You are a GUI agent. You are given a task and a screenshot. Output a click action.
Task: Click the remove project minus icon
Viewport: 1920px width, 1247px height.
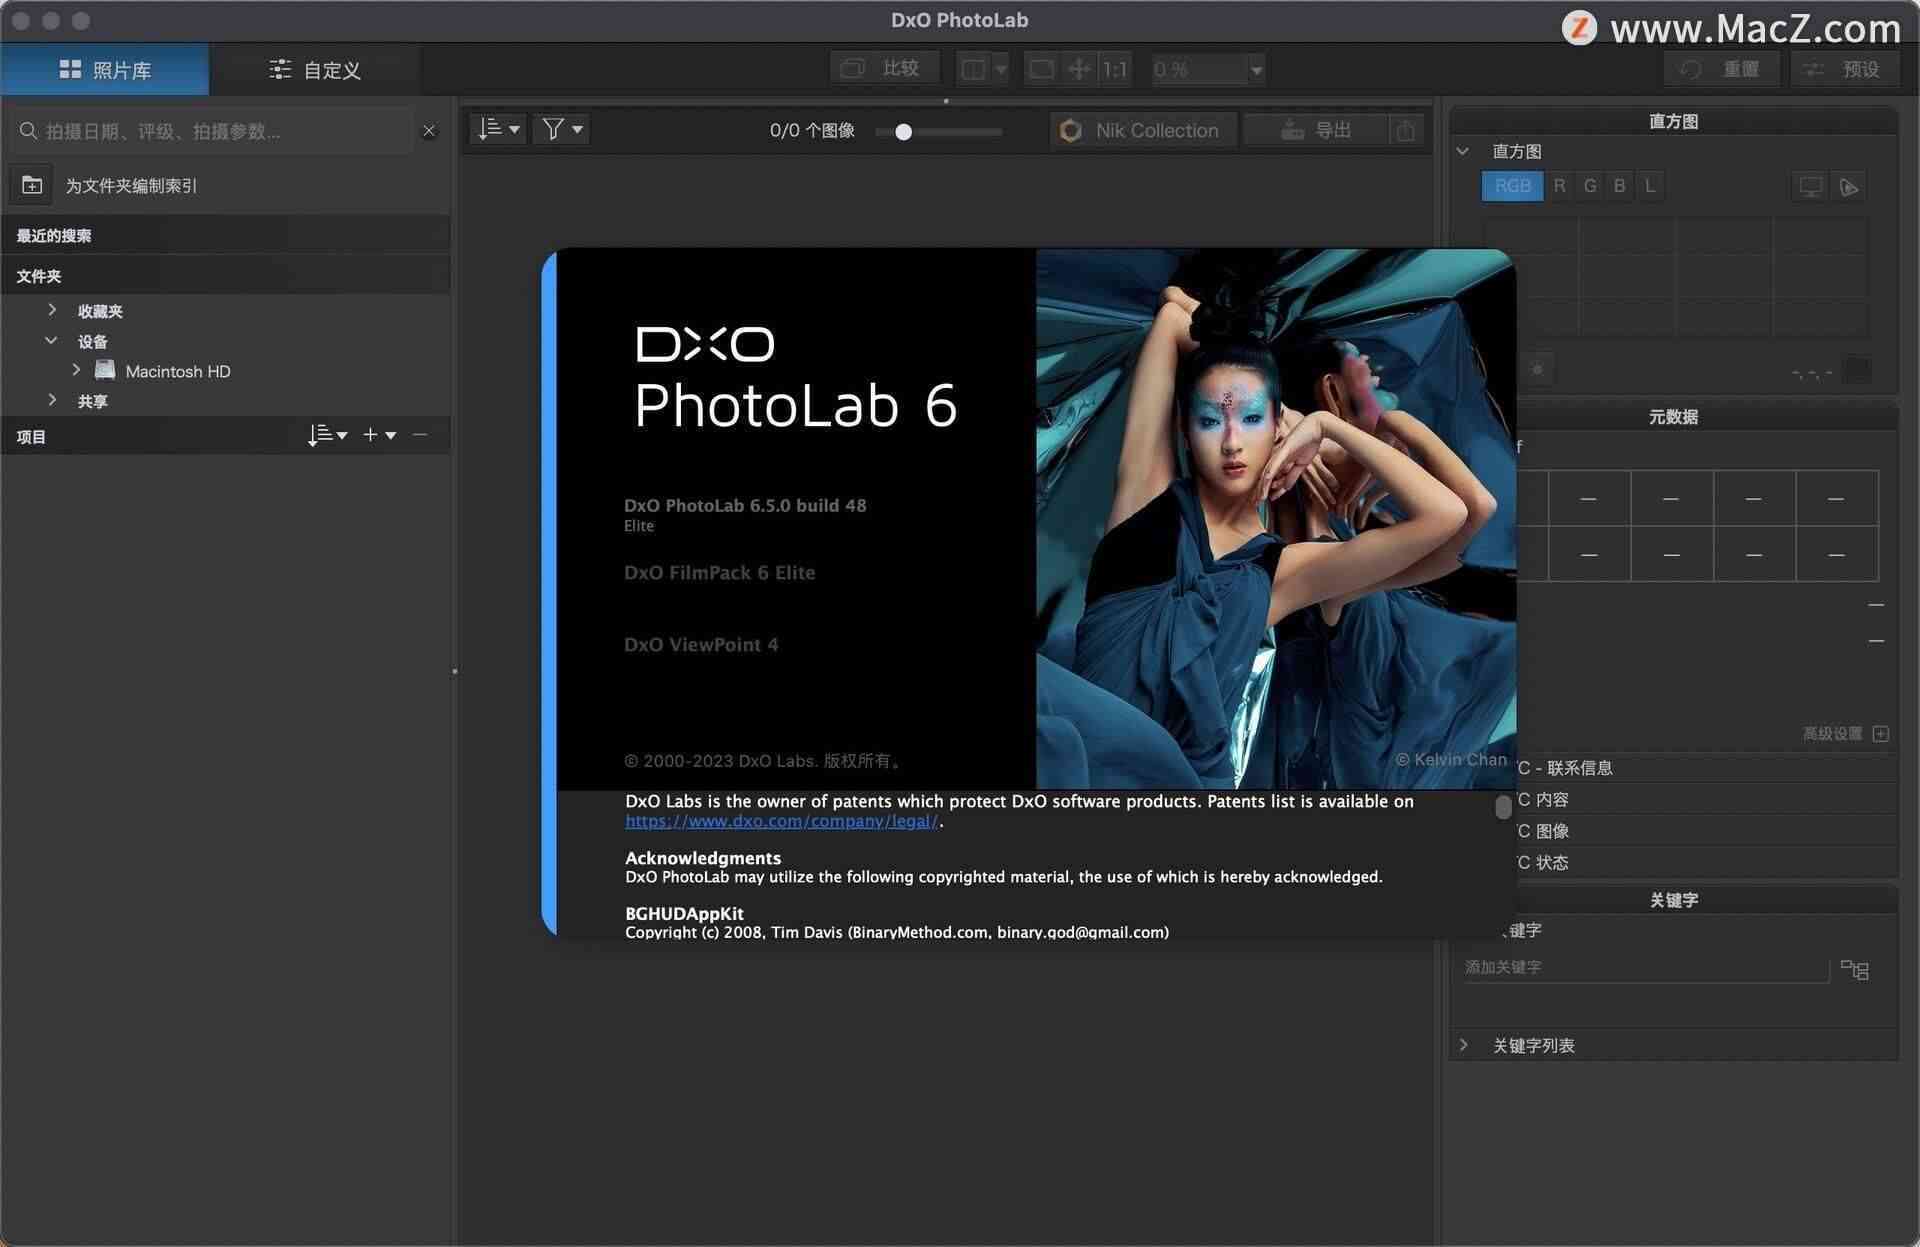pos(420,434)
